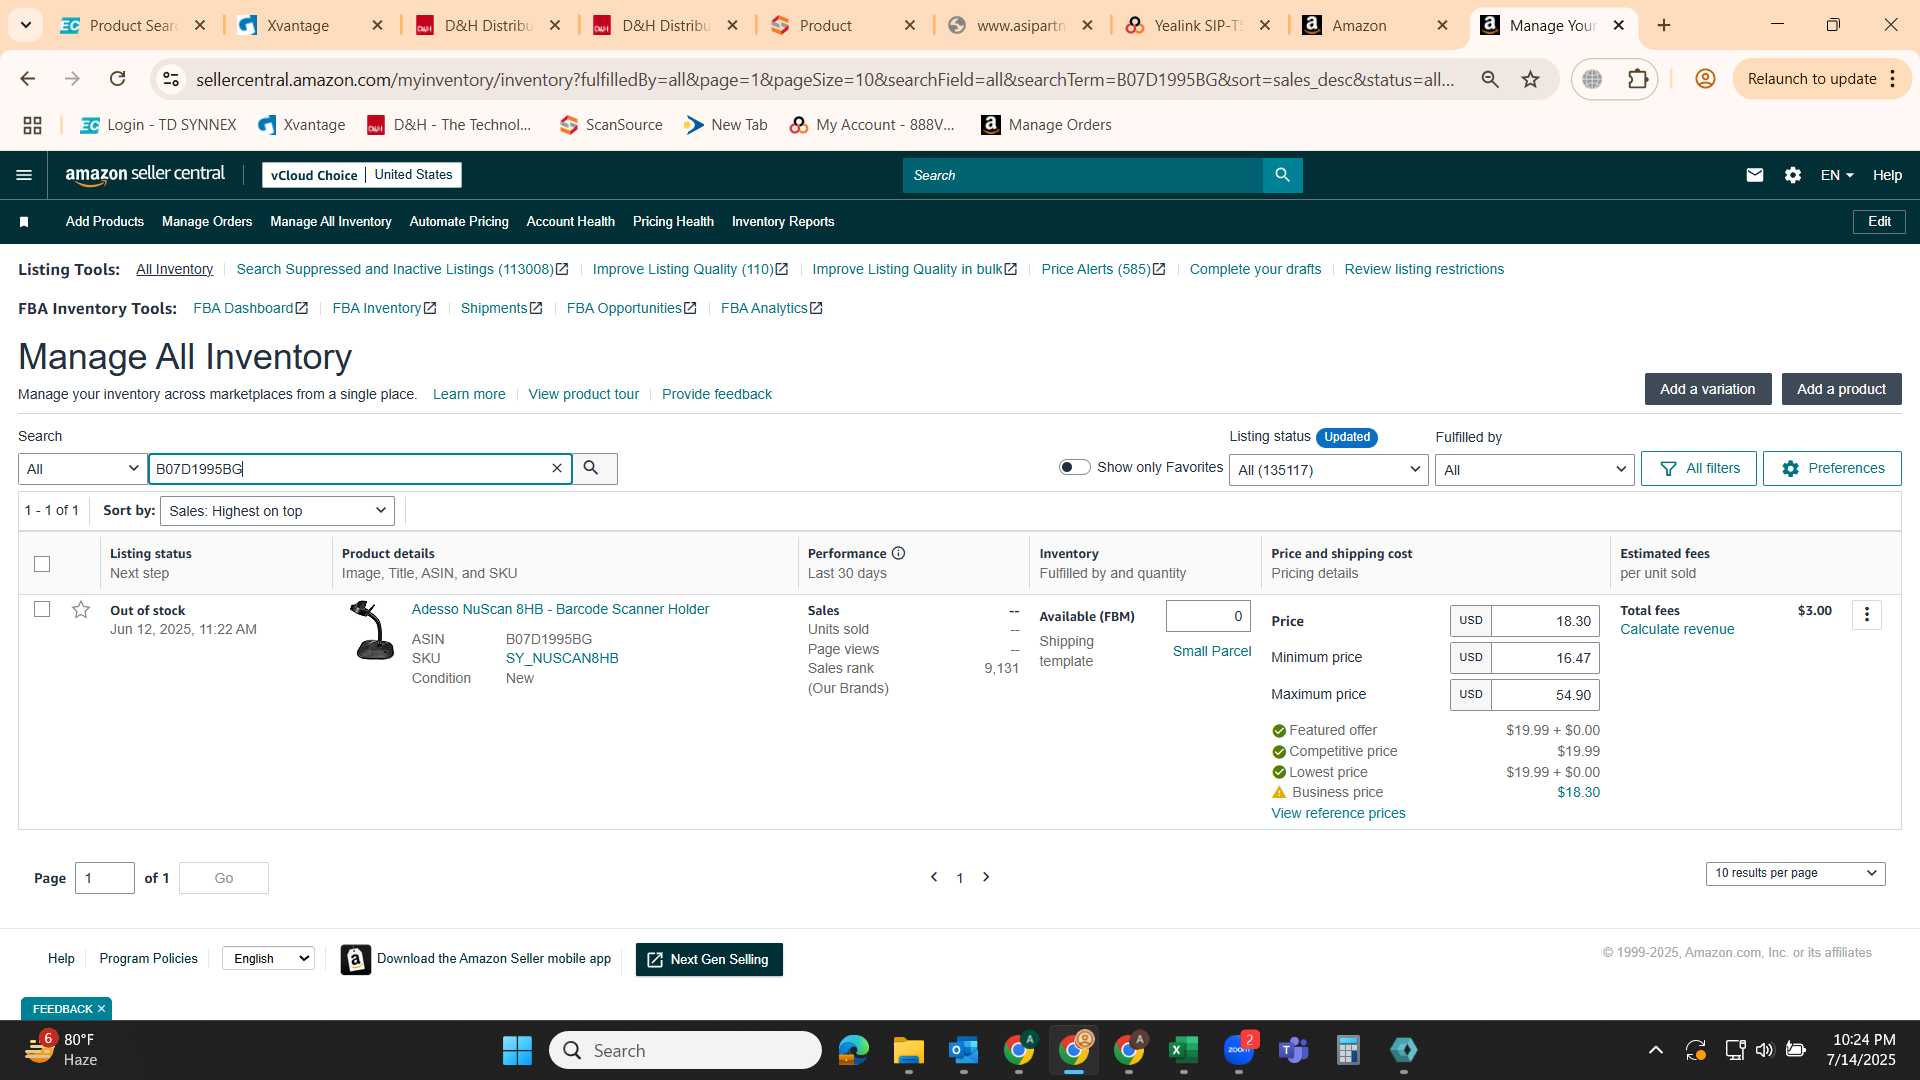Viewport: 1920px width, 1080px height.
Task: Open the Windows Start menu
Action: [517, 1050]
